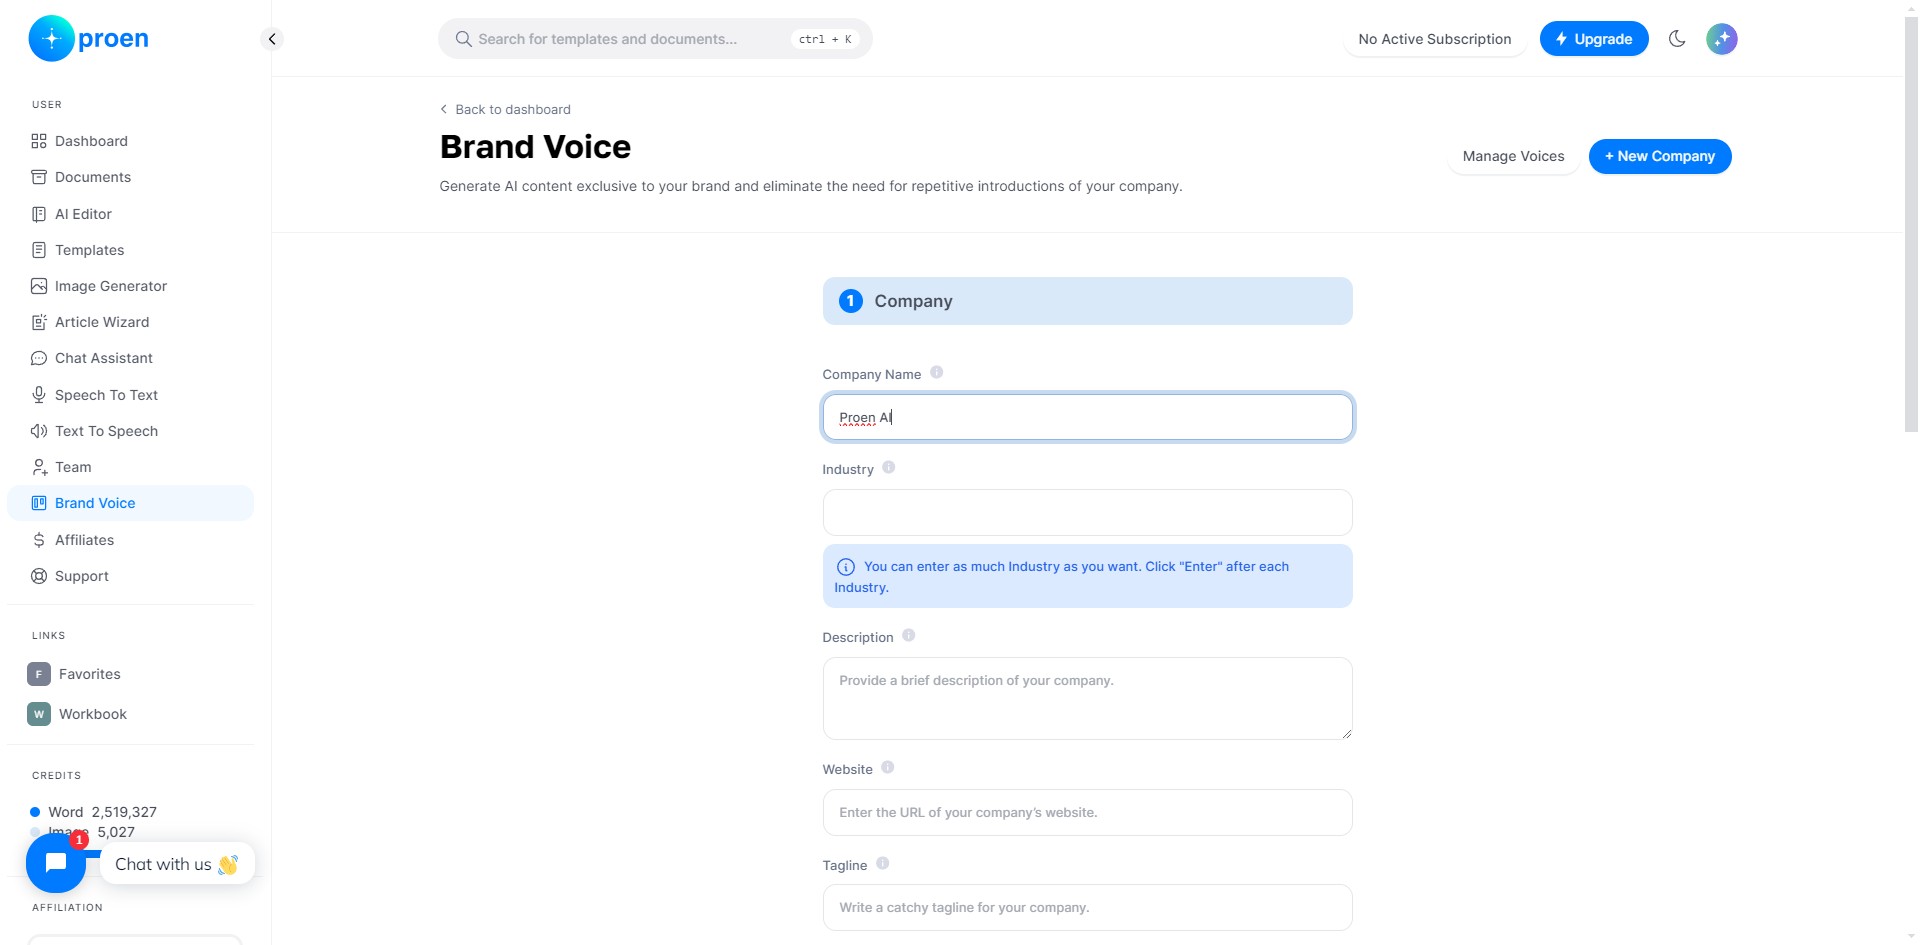Click the + New Company button
Viewport: 1920px width, 945px height.
pyautogui.click(x=1660, y=156)
